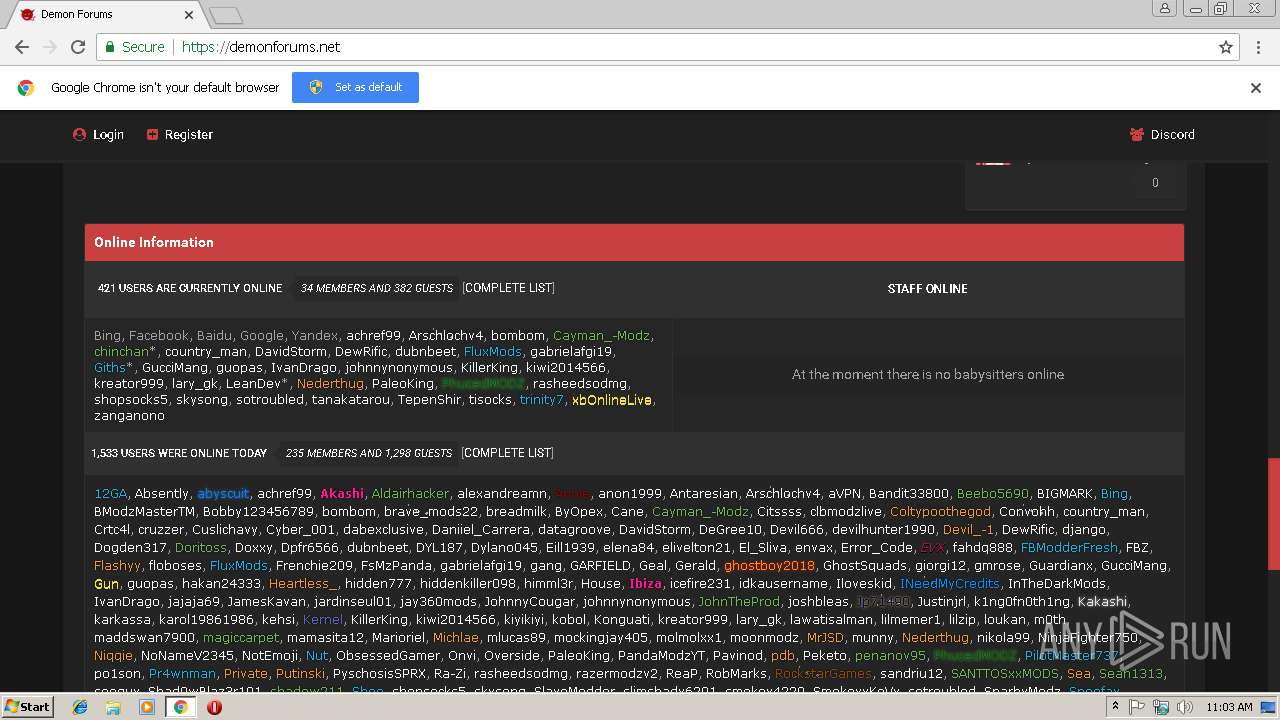Click the username magiccarpet
Image resolution: width=1280 pixels, height=720 pixels.
[x=243, y=638]
